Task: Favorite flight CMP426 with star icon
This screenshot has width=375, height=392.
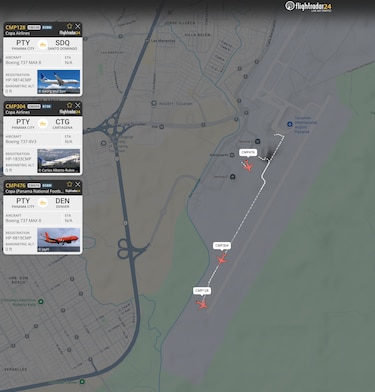Action: tap(69, 184)
